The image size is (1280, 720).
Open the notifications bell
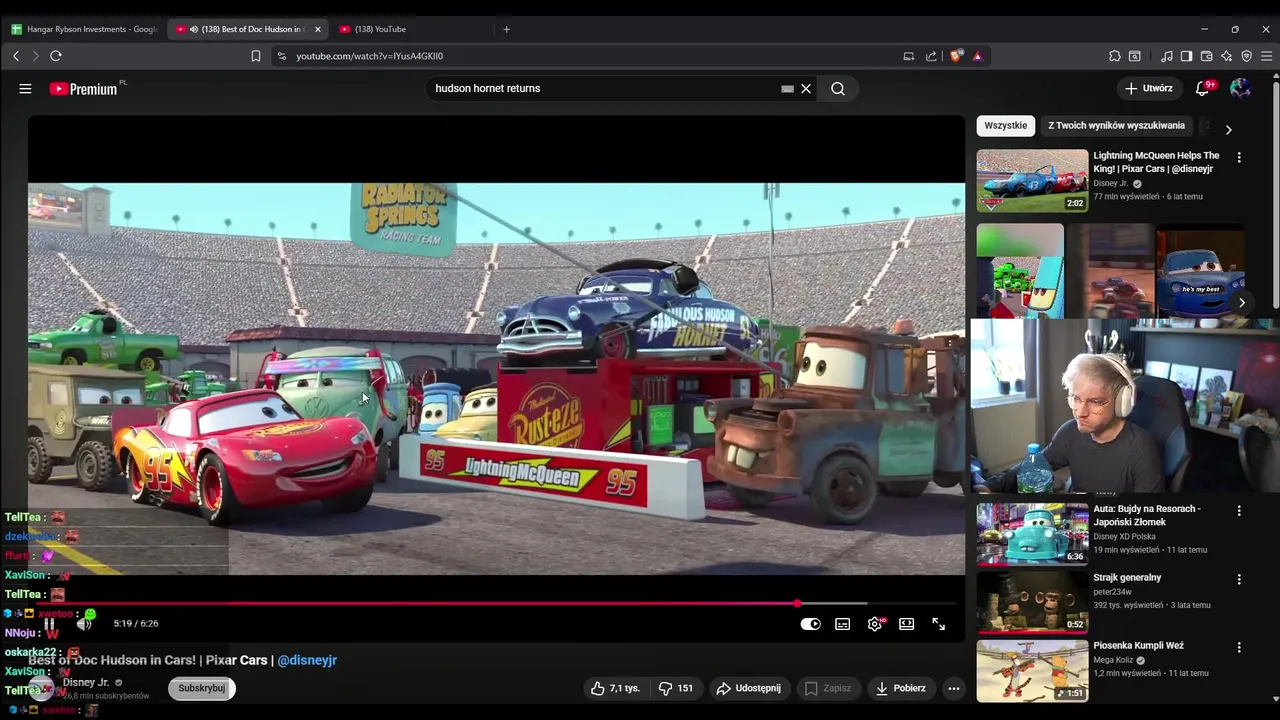click(1203, 88)
